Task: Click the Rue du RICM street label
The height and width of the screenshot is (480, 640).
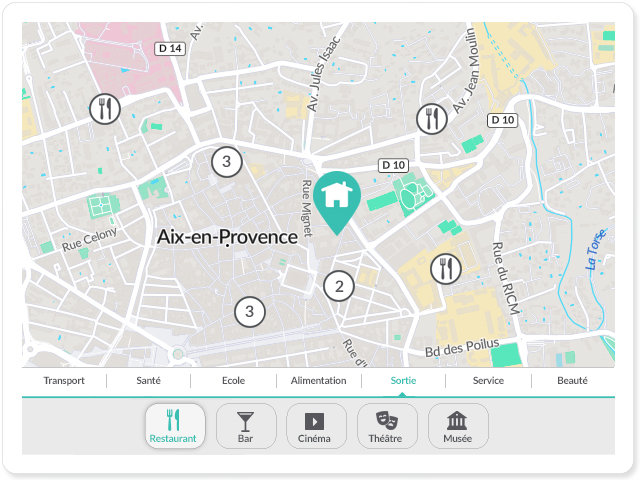Action: 505,278
